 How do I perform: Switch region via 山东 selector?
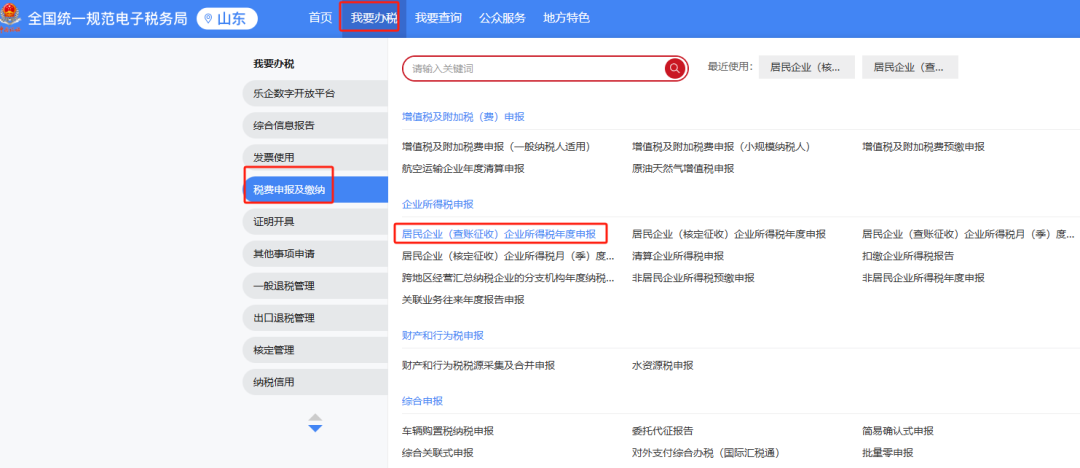point(227,19)
